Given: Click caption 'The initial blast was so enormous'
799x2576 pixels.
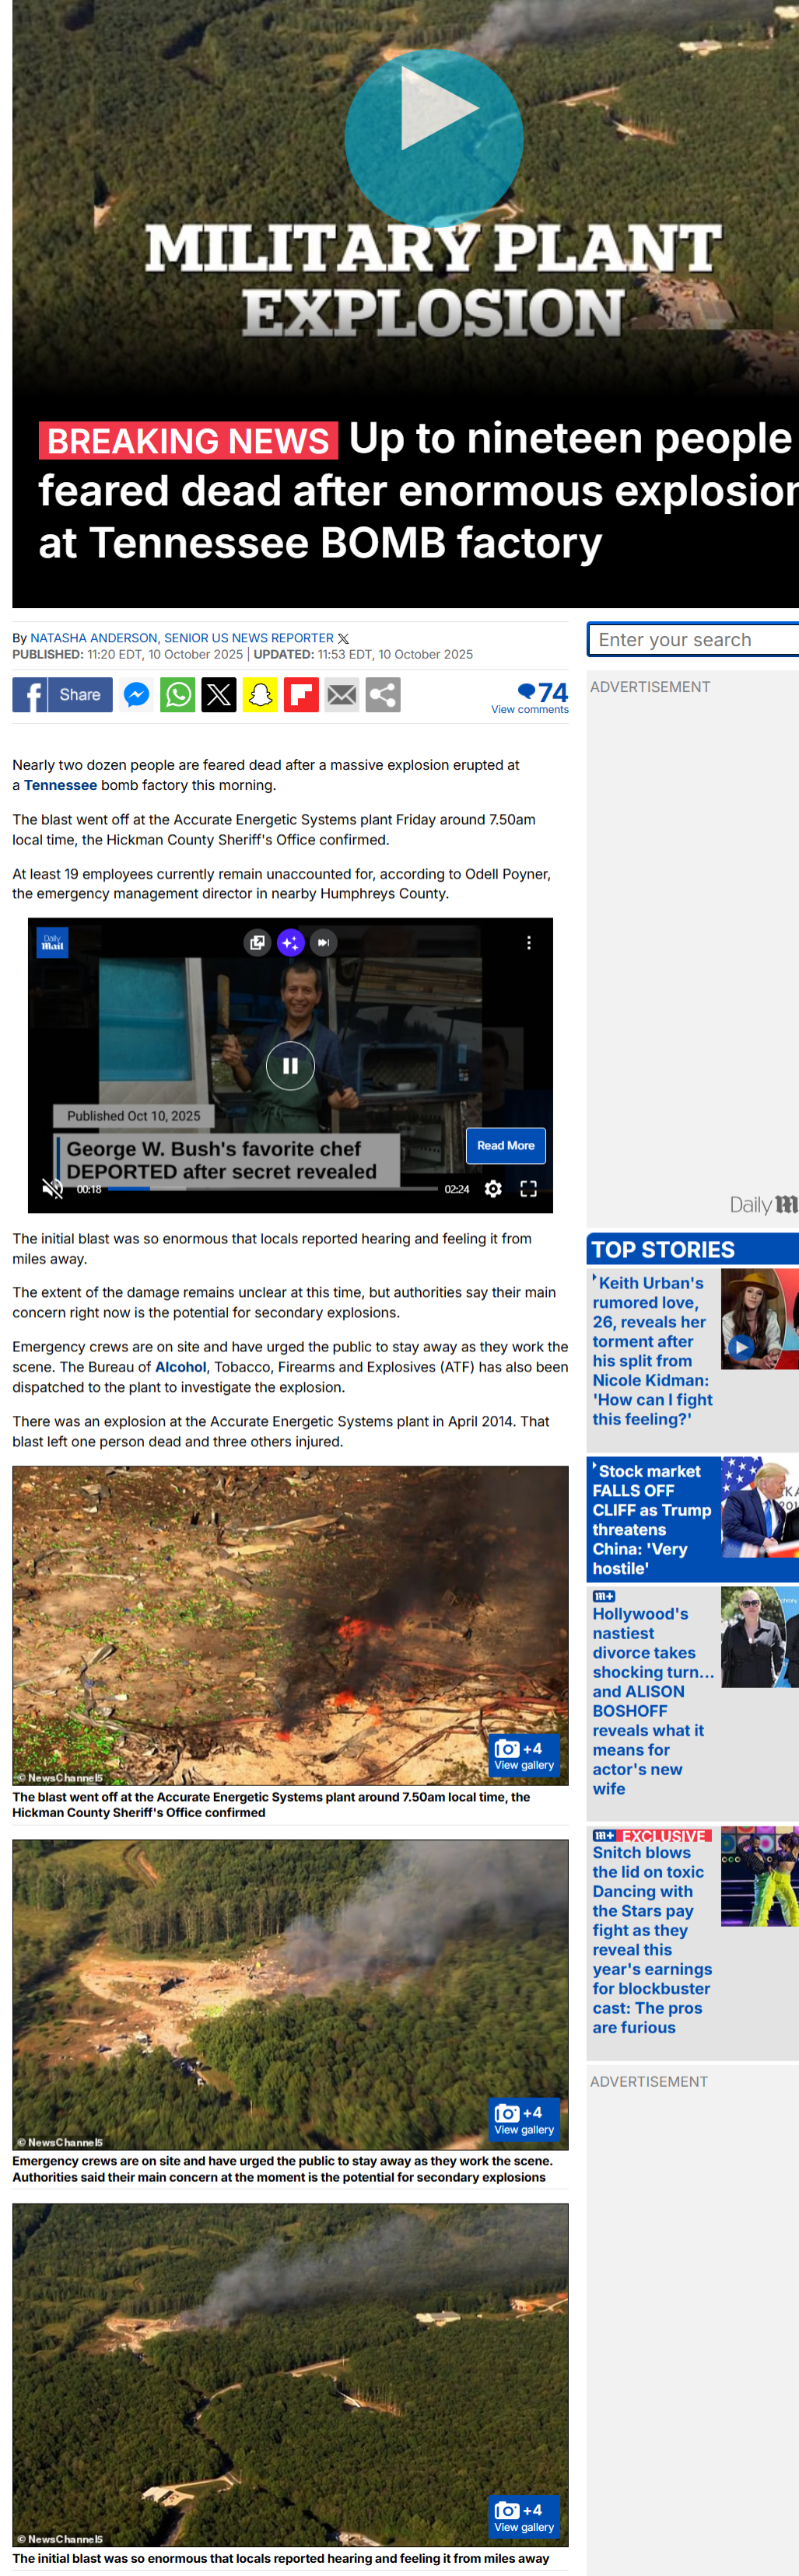Looking at the screenshot, I should (x=280, y=2558).
